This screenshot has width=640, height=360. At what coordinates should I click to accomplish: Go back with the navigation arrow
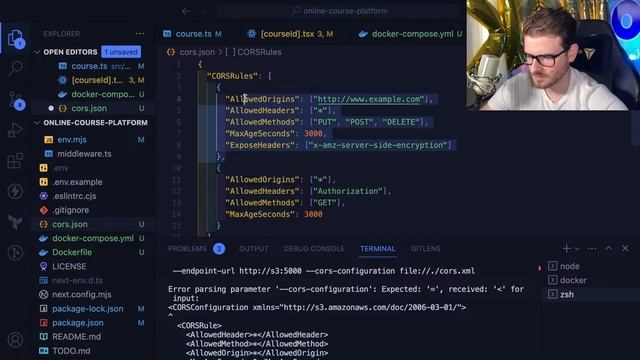tap(187, 11)
